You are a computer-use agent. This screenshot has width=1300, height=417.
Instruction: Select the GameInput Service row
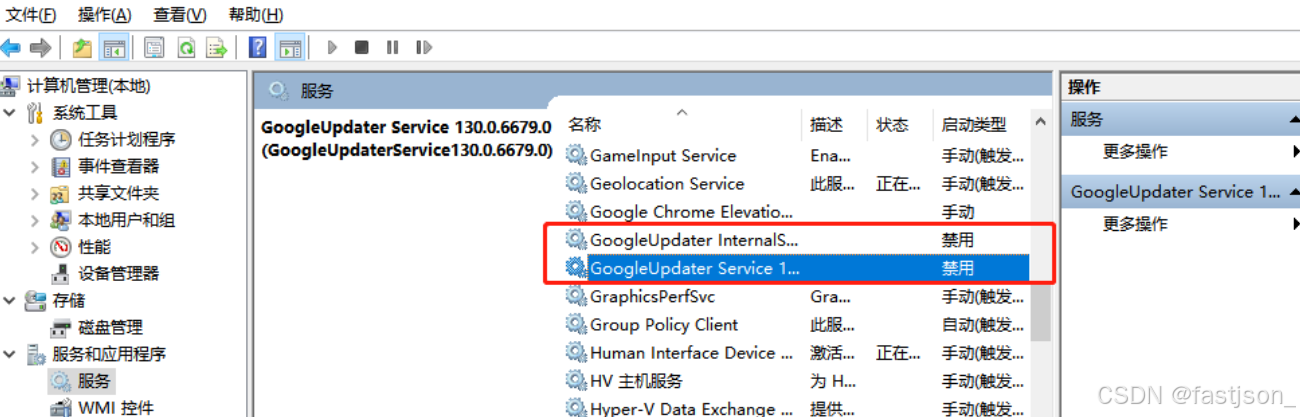tap(796, 156)
